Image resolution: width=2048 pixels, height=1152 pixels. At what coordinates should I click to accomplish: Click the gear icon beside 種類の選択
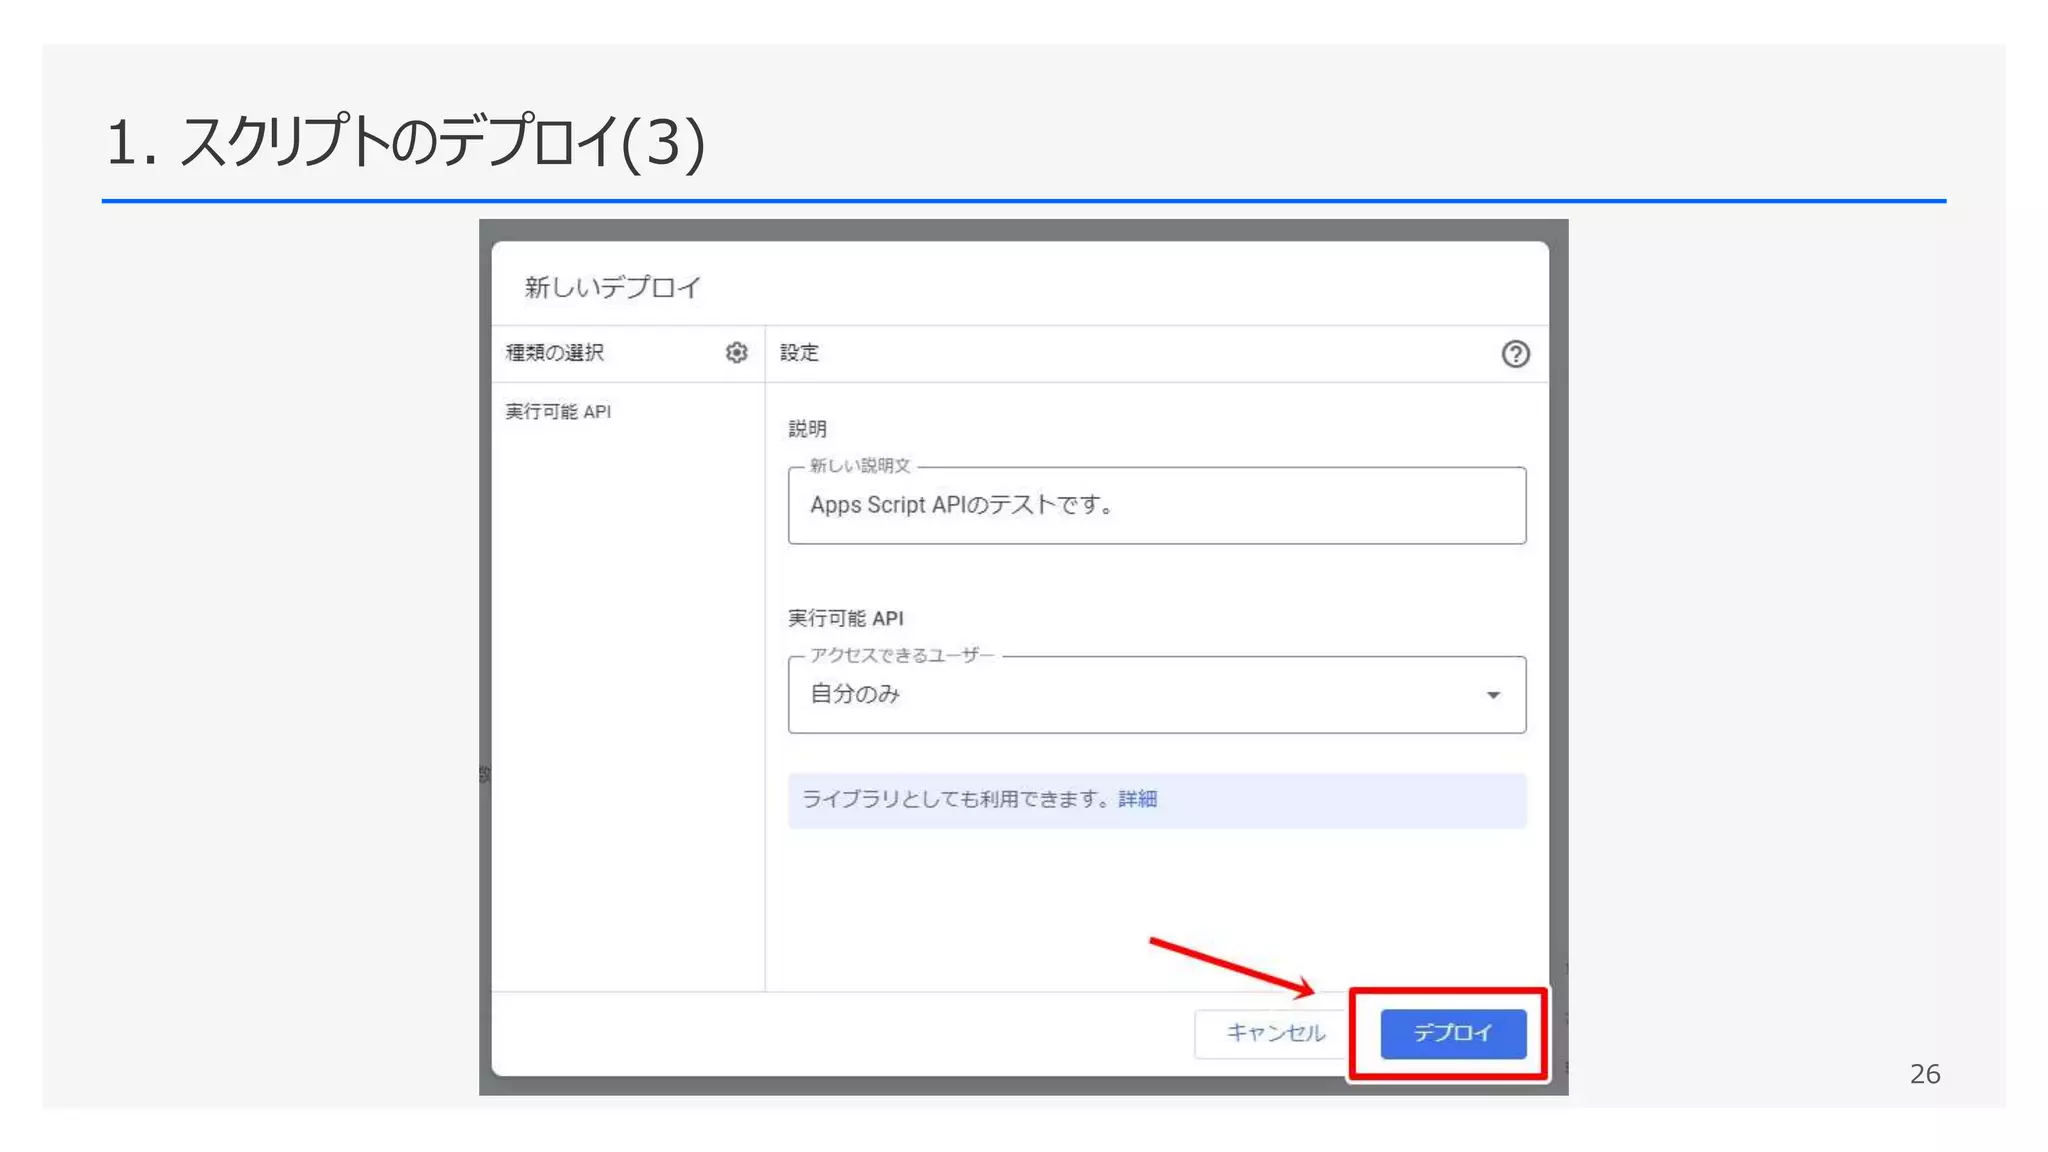736,353
